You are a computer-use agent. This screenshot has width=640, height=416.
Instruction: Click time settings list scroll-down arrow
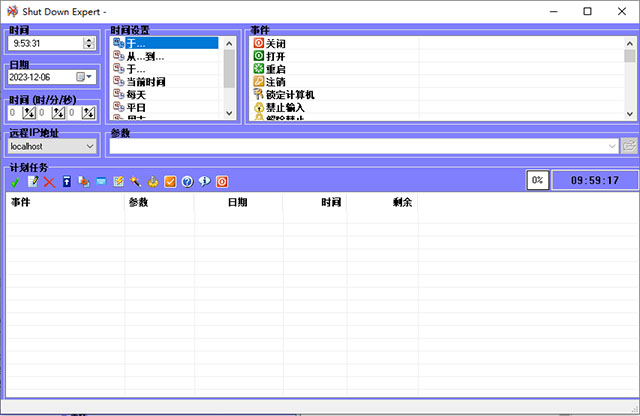(229, 113)
